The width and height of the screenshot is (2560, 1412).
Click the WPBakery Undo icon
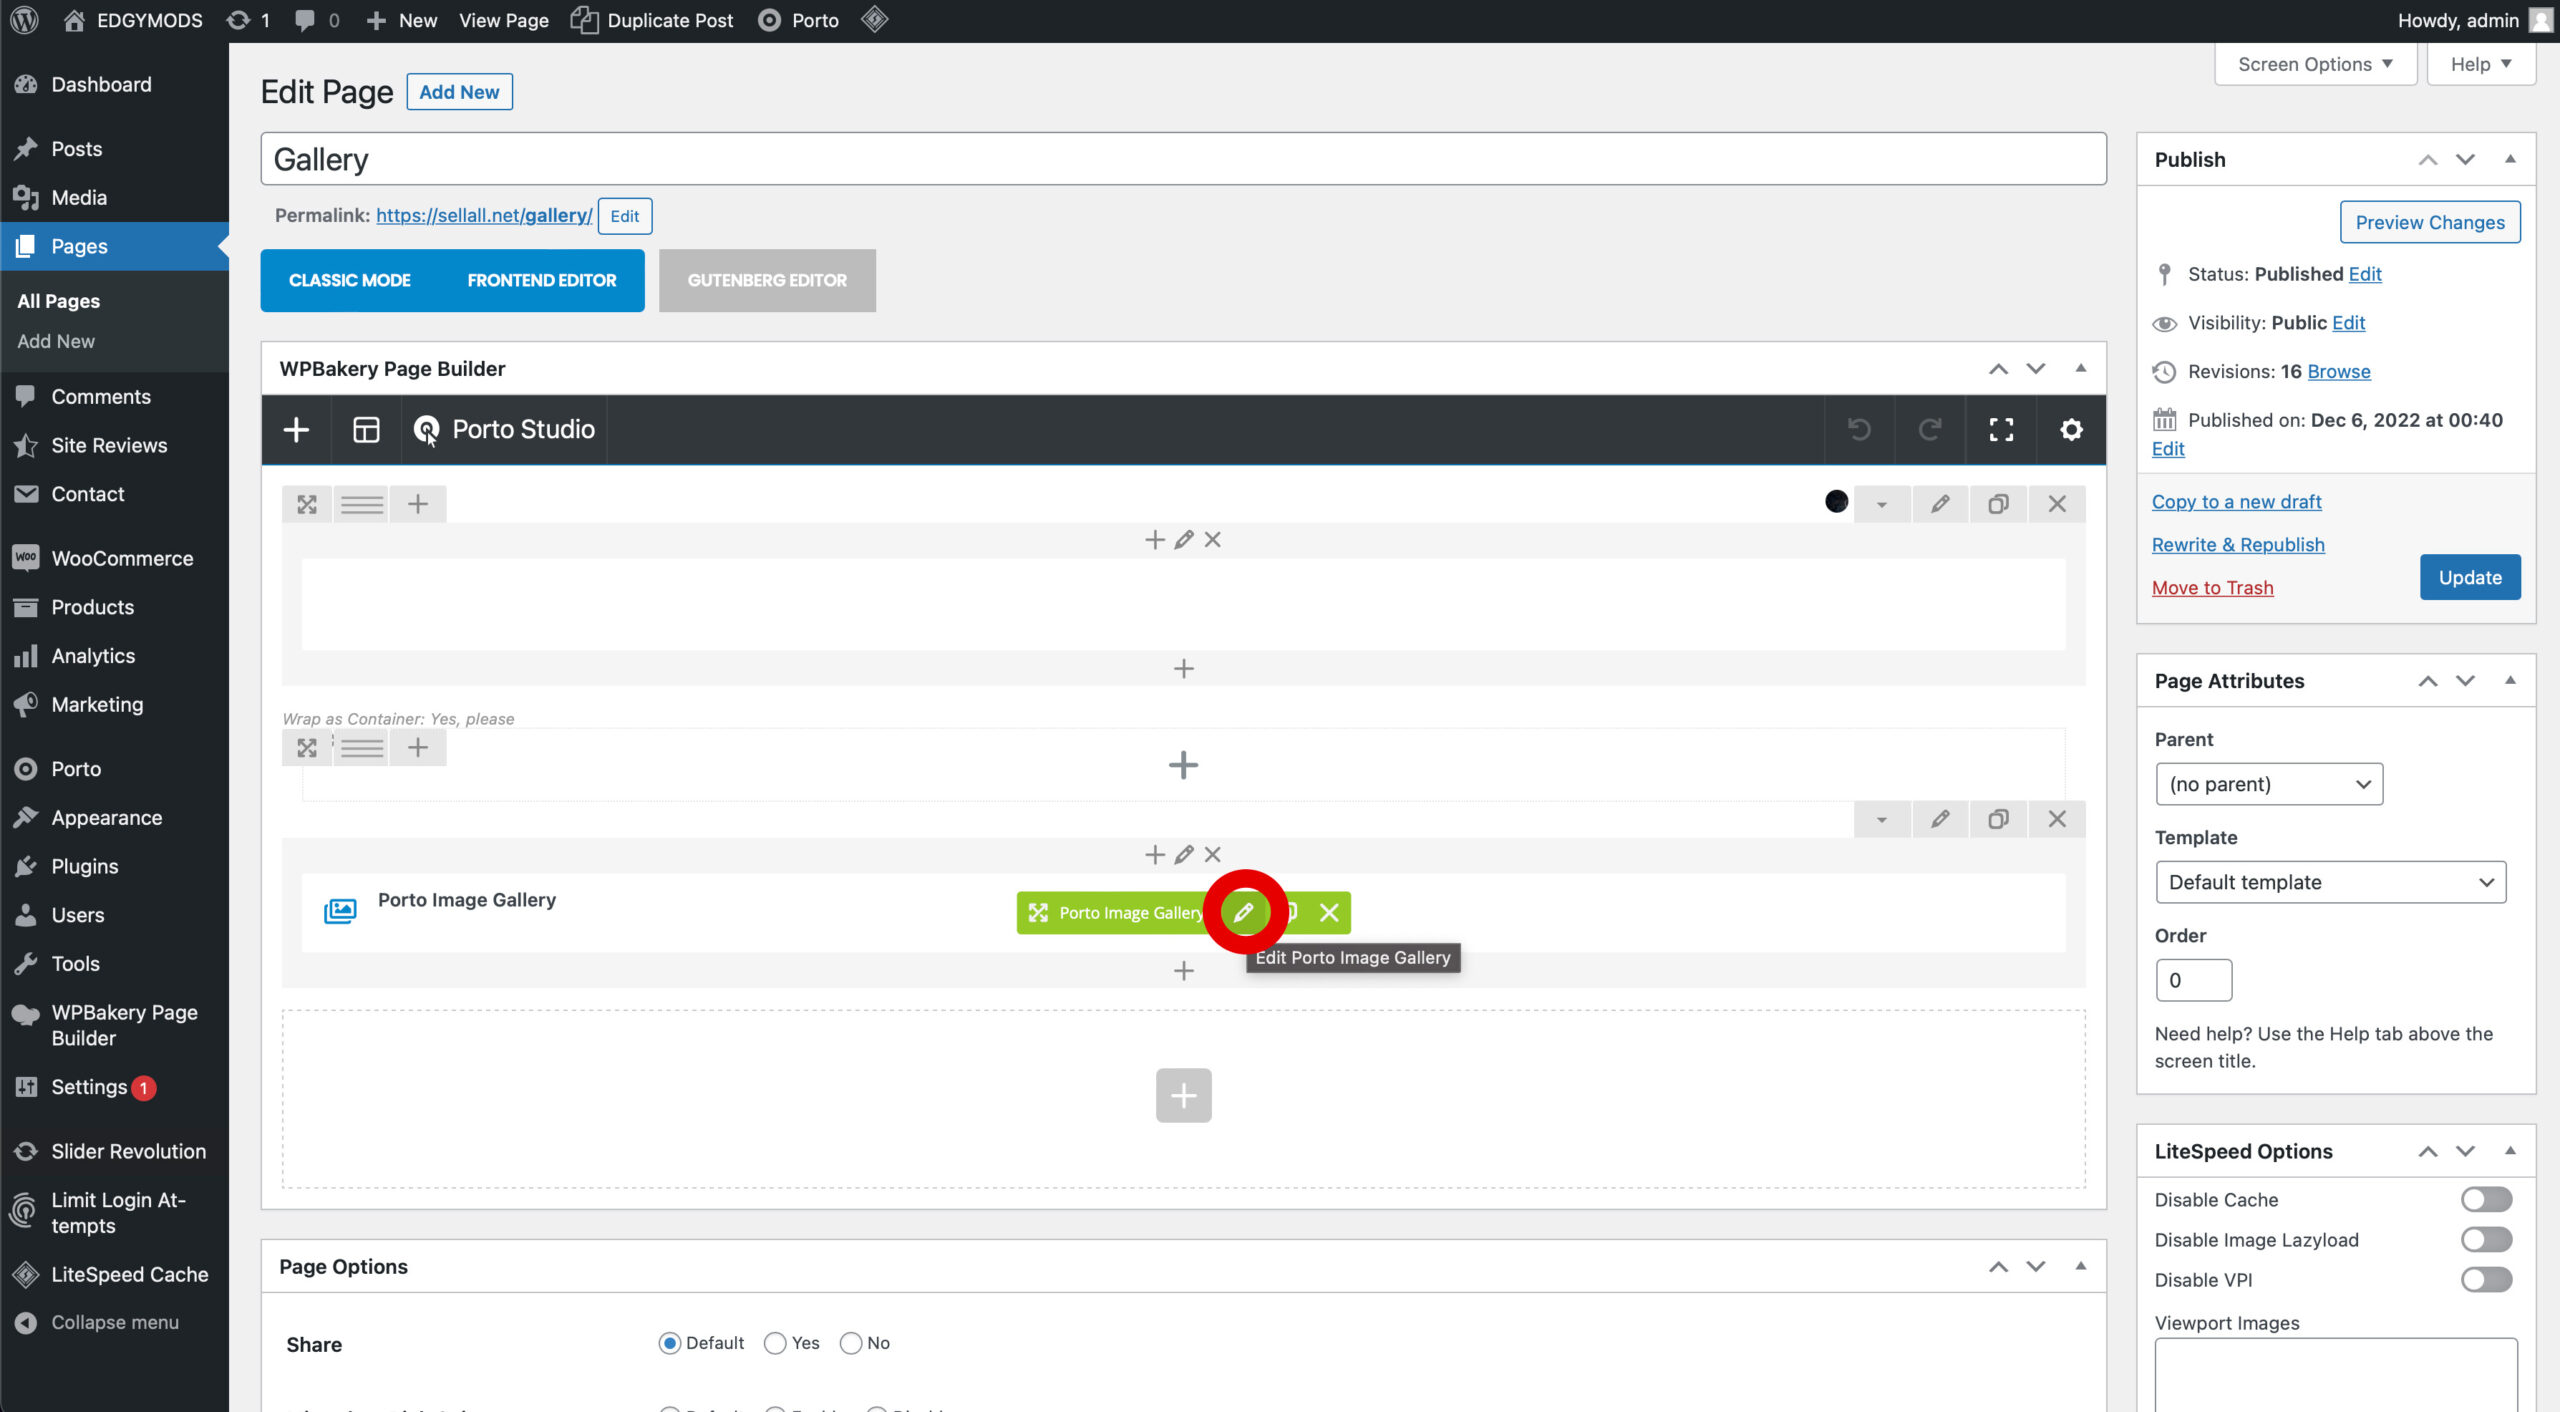1859,430
